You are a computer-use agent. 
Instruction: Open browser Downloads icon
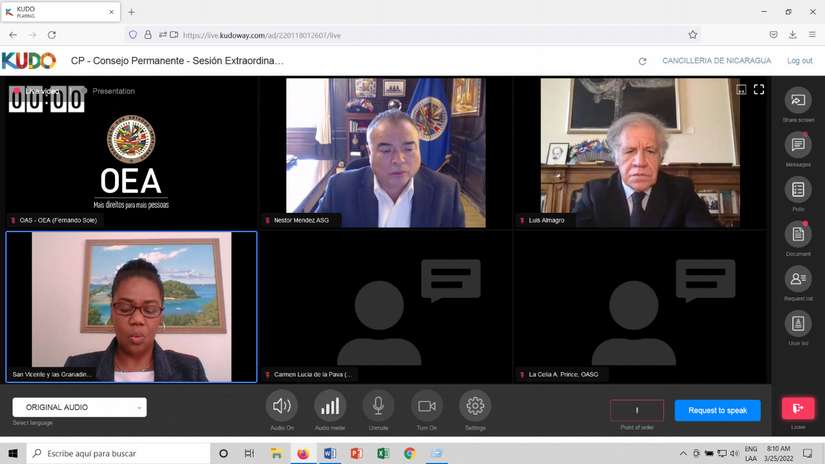click(792, 35)
